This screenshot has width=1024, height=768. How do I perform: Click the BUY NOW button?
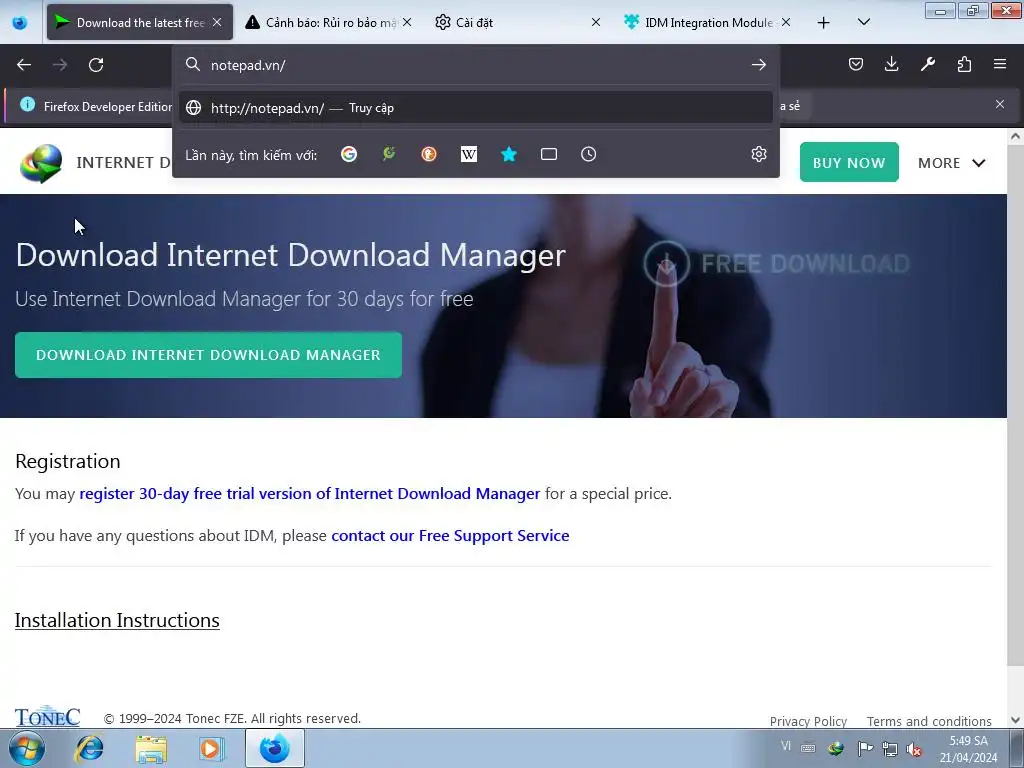849,162
